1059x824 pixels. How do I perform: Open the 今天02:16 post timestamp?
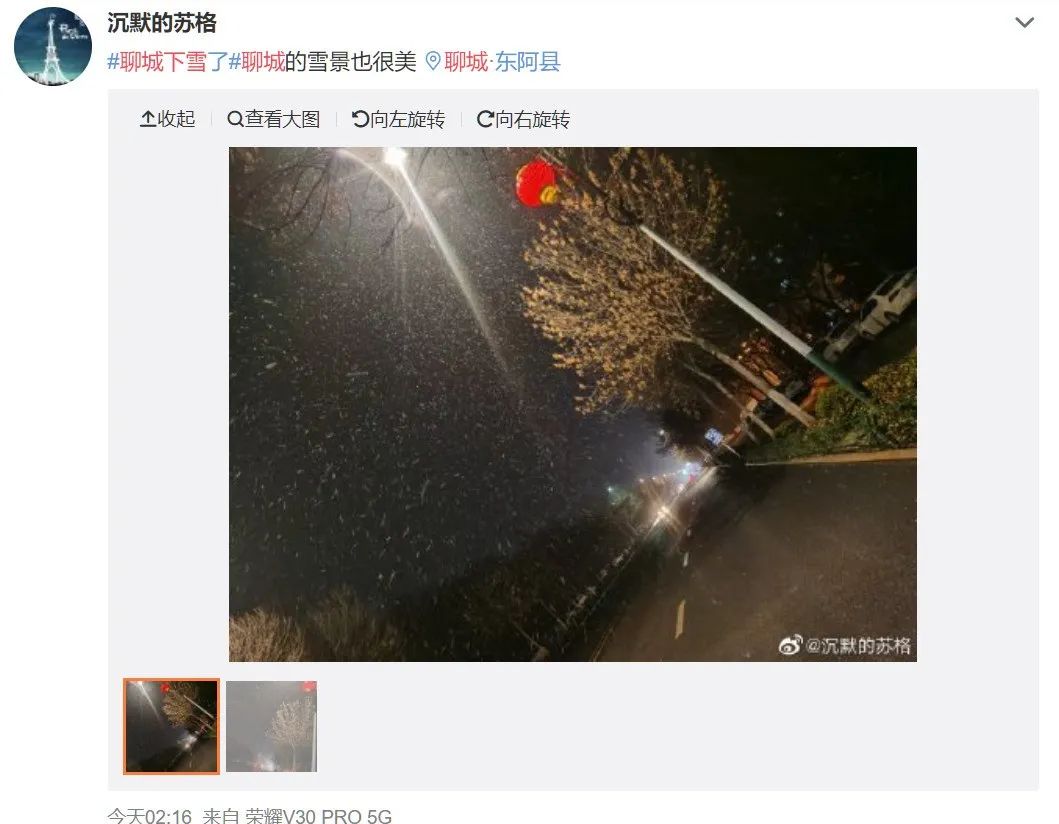[x=149, y=816]
